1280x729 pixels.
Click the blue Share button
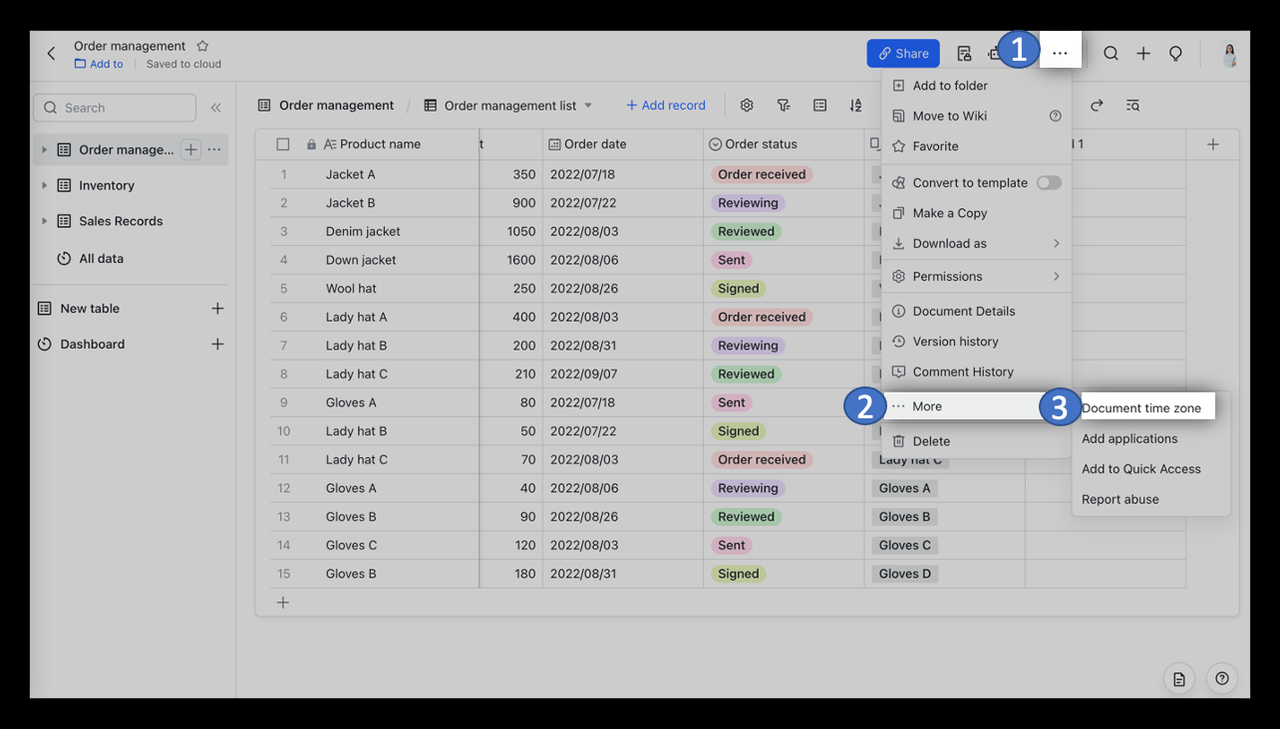click(x=903, y=54)
